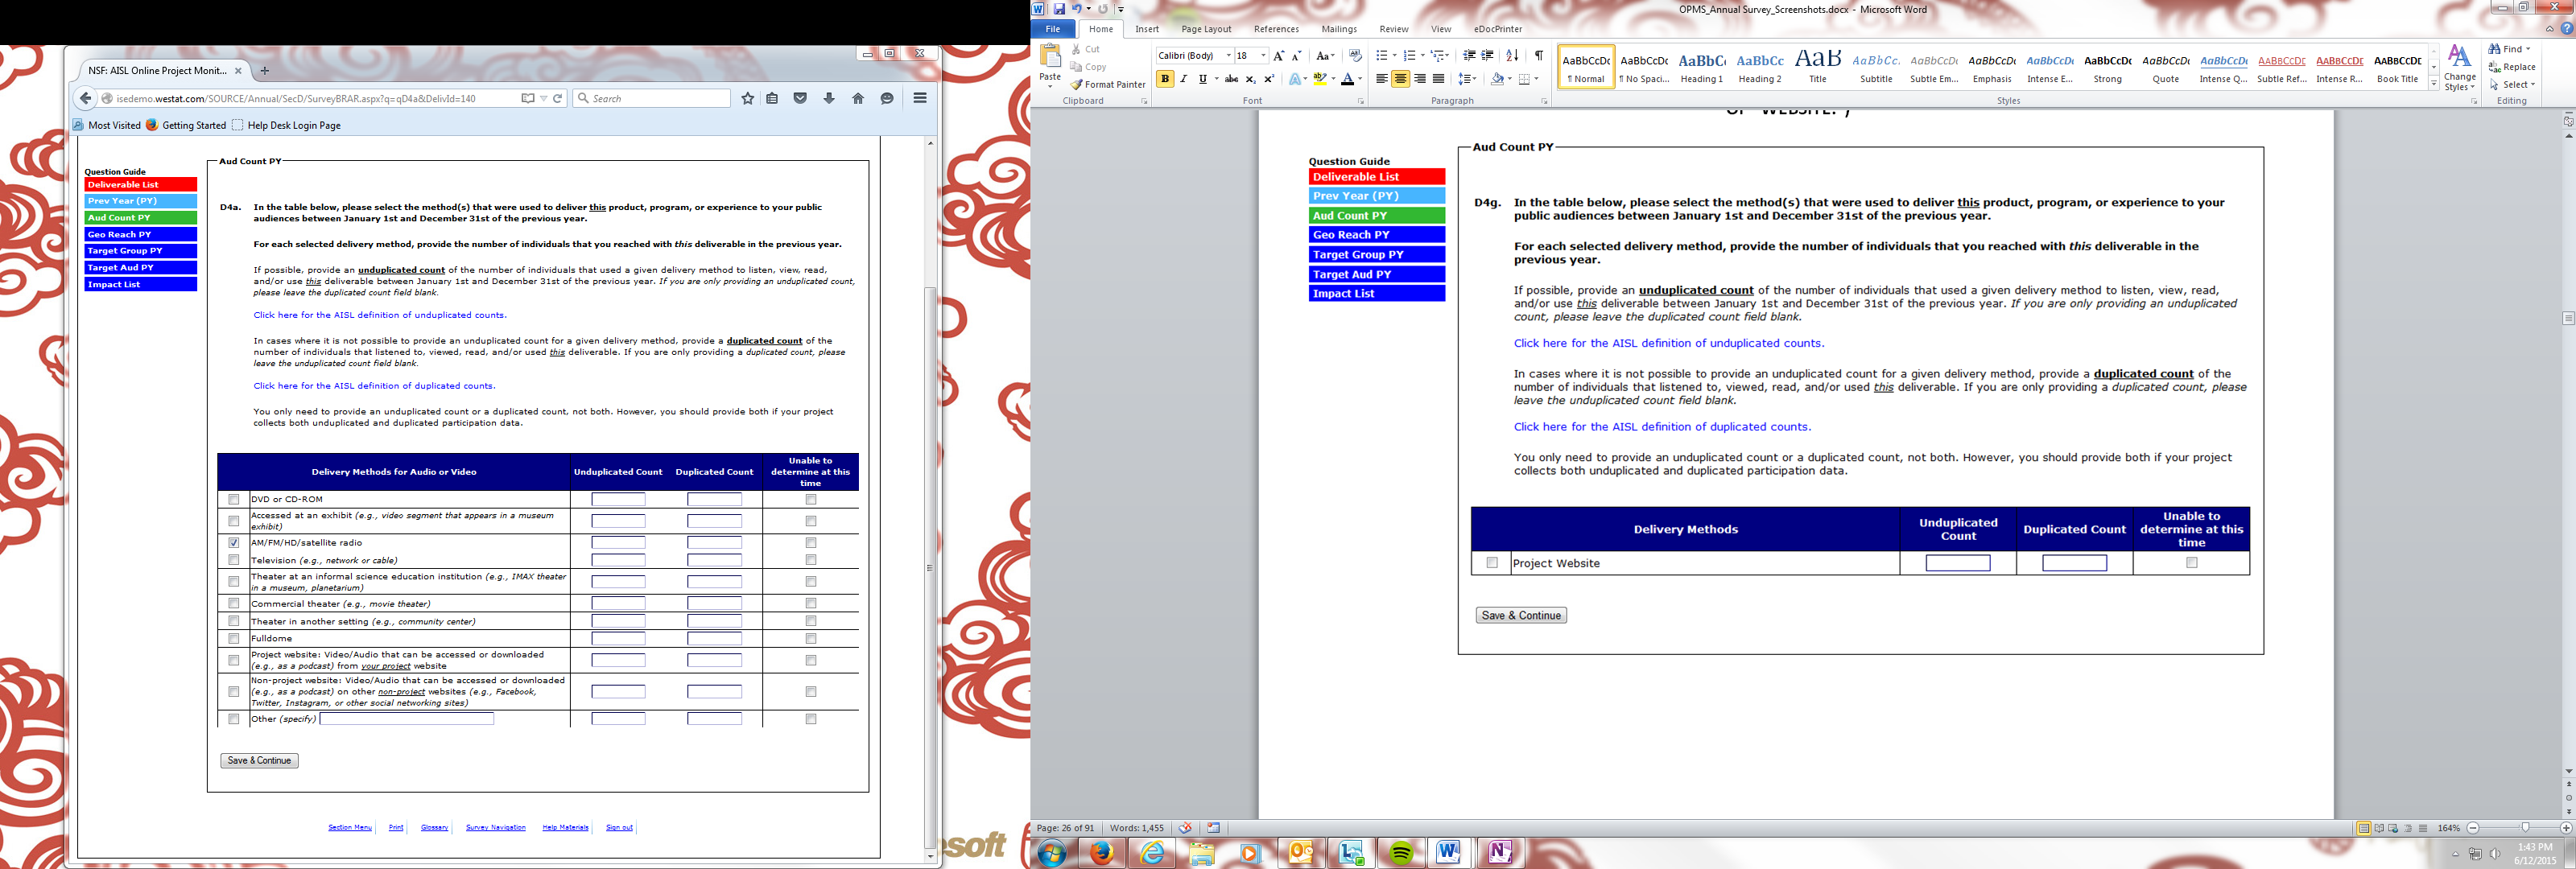Viewport: 2576px width, 869px height.
Task: Open AISL definition of unduplicated counts link in browser
Action: click(x=379, y=315)
